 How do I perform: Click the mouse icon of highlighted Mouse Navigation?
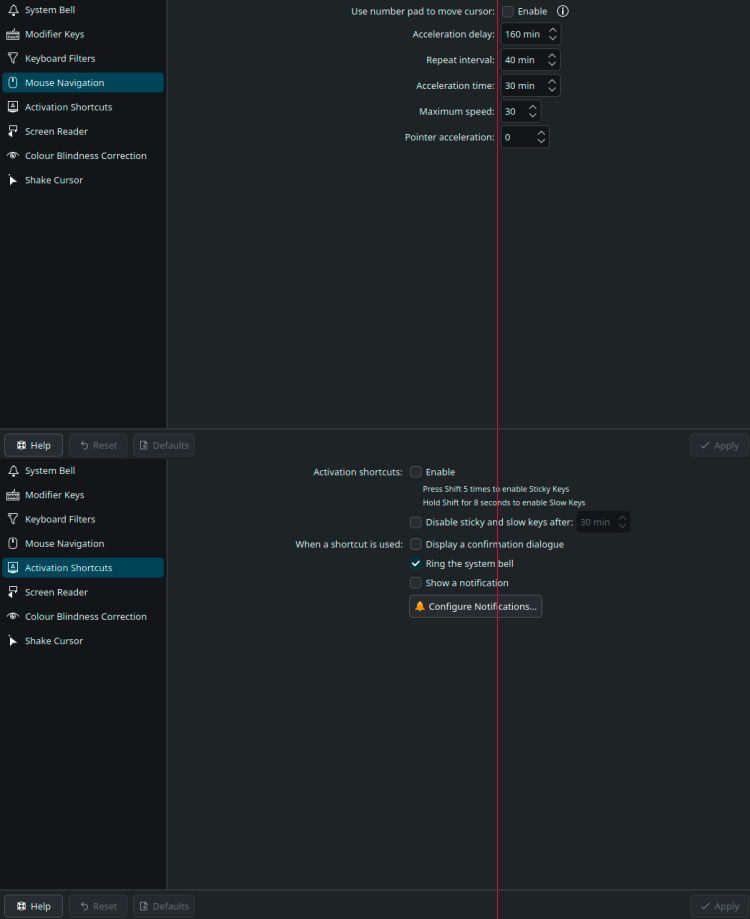13,83
